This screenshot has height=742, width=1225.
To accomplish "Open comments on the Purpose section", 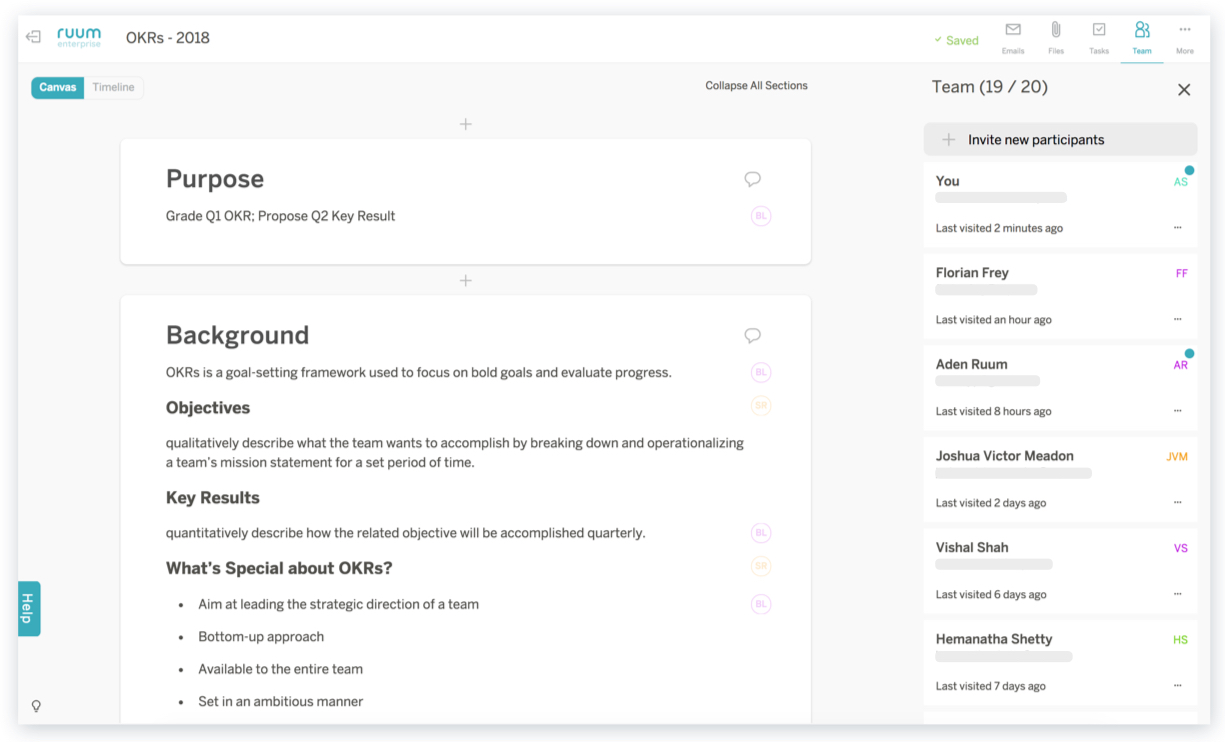I will tap(752, 179).
